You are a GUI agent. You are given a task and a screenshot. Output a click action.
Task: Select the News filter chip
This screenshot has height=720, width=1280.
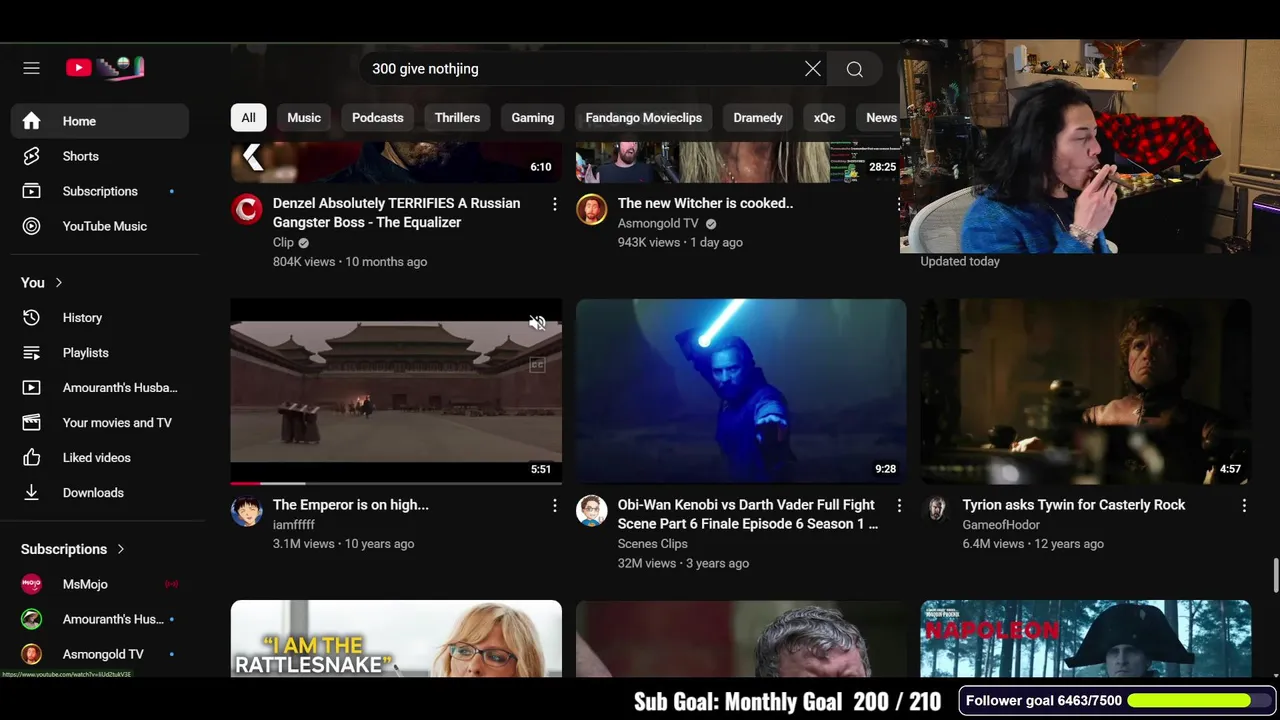pos(880,118)
